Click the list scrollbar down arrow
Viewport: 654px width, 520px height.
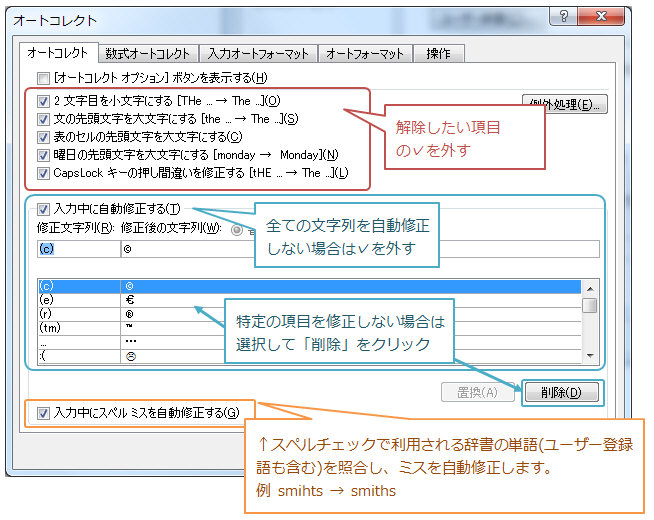[590, 356]
